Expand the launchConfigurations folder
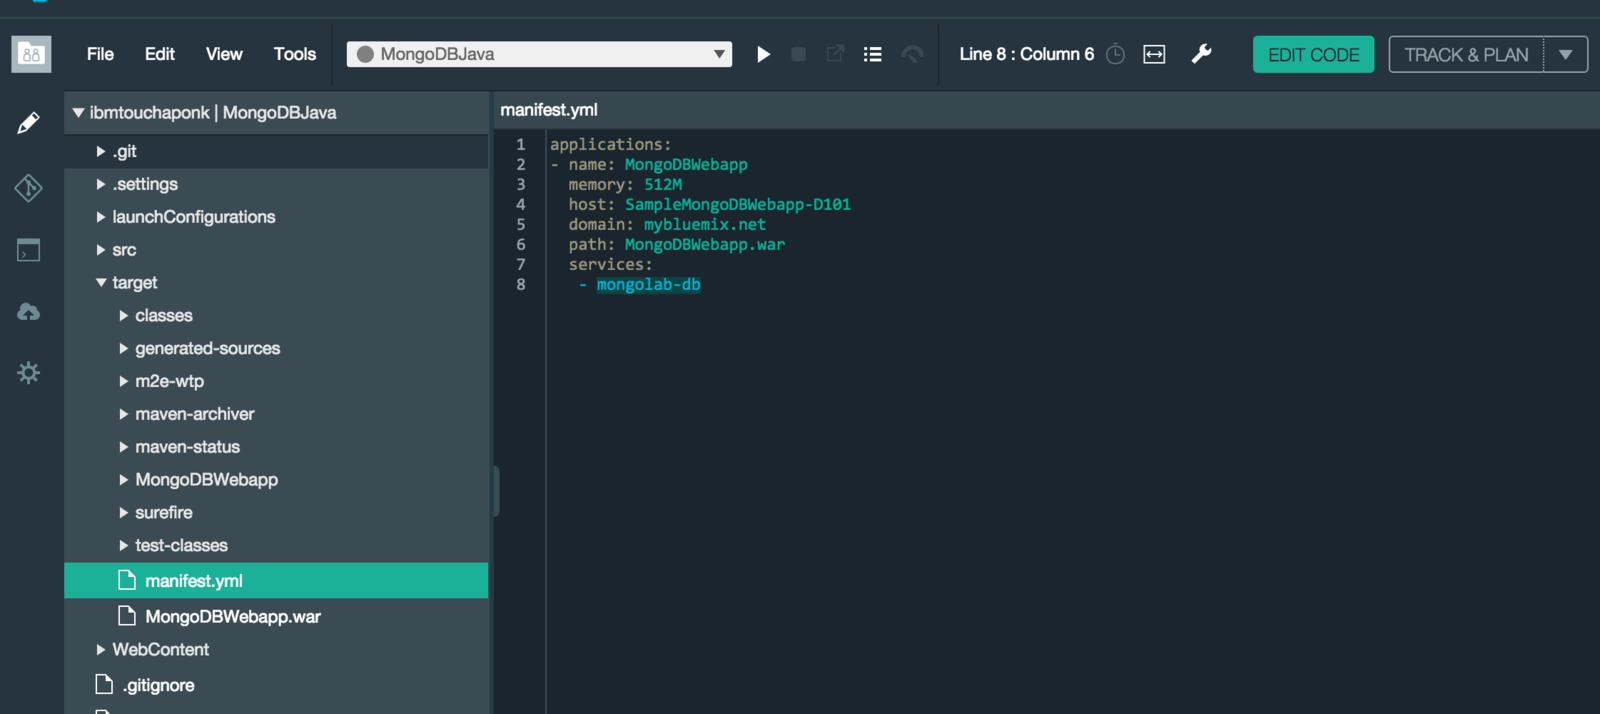This screenshot has width=1600, height=714. [101, 217]
